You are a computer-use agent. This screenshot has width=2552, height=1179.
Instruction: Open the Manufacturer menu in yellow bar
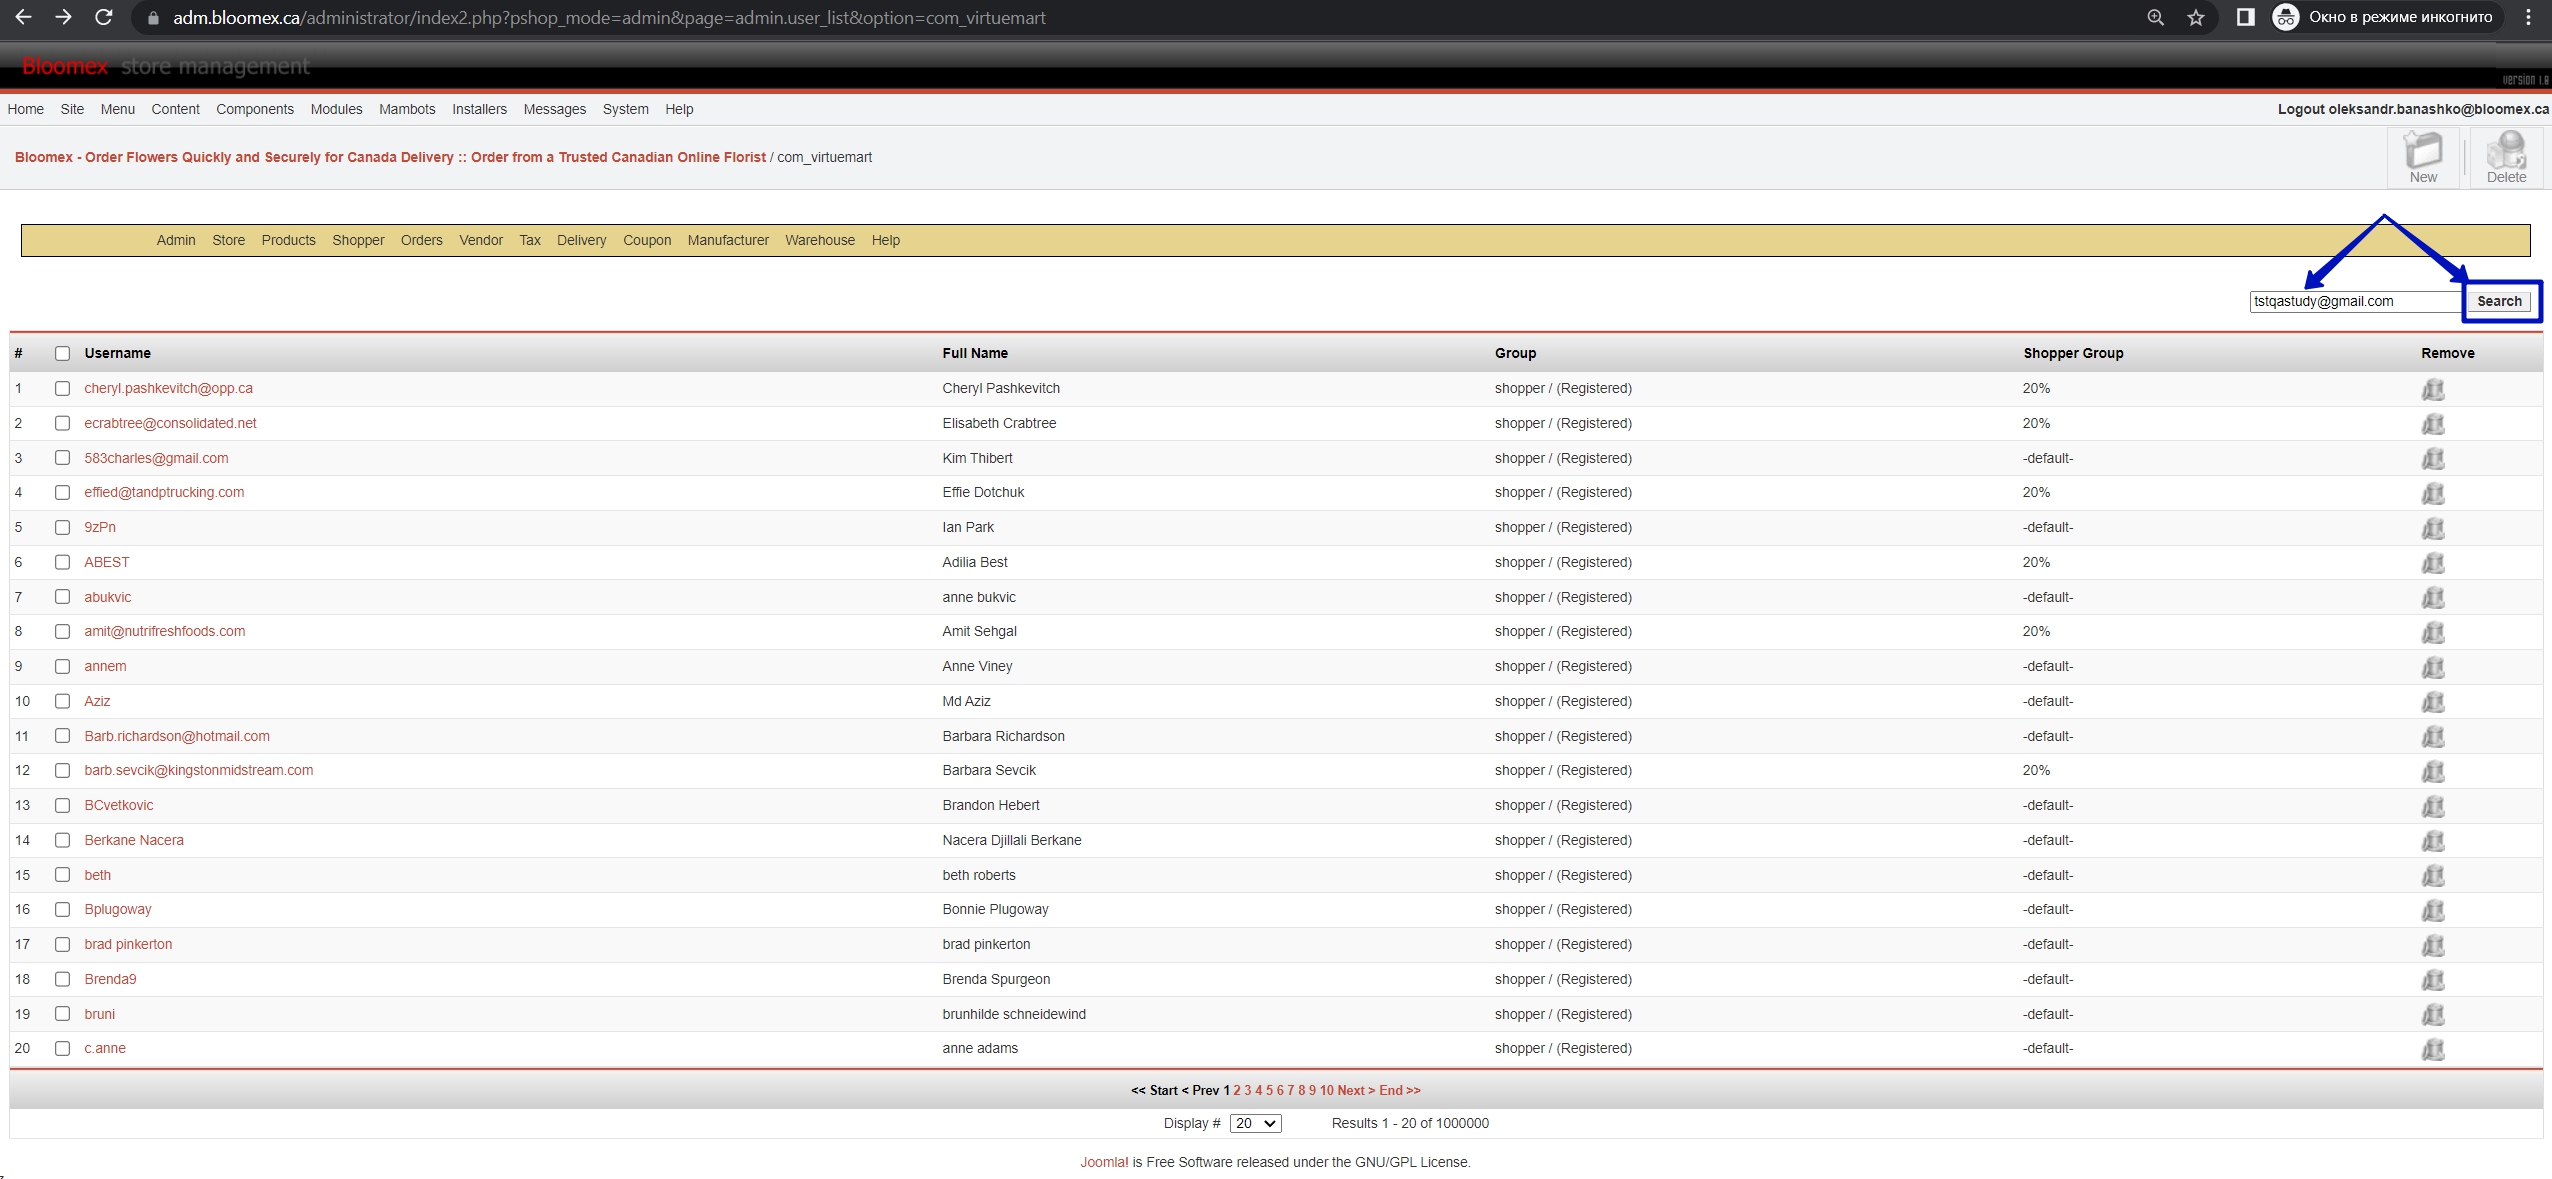click(x=728, y=240)
